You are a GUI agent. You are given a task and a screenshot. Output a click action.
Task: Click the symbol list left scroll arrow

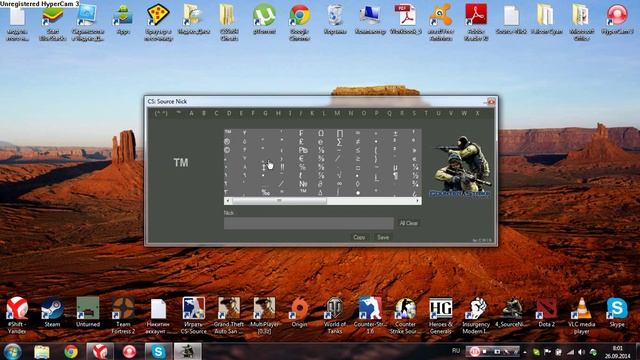pos(227,200)
